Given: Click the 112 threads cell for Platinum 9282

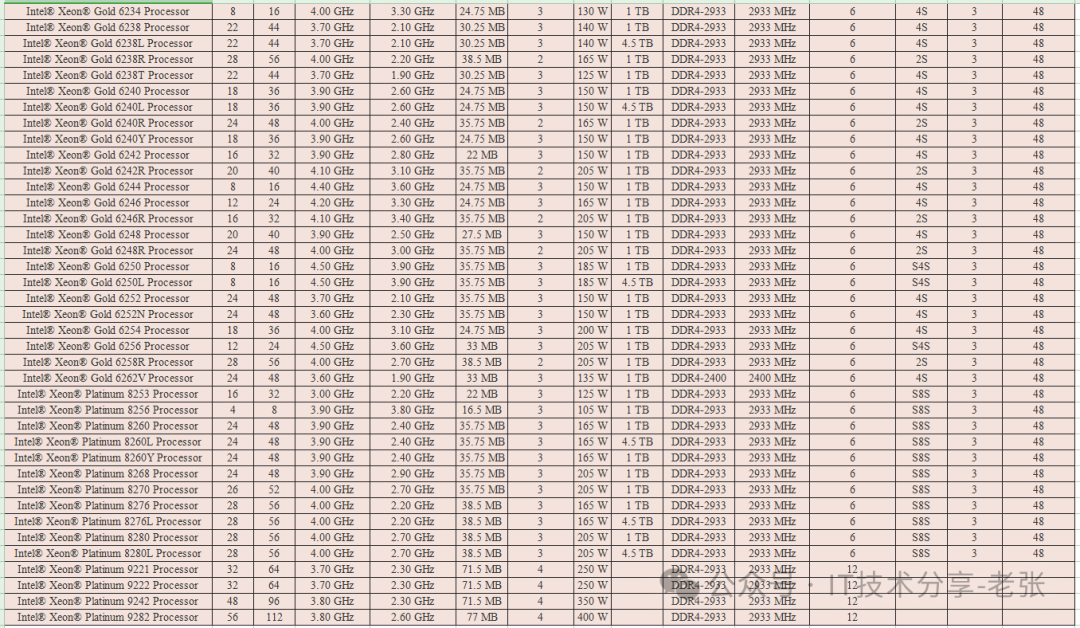Looking at the screenshot, I should 274,617.
